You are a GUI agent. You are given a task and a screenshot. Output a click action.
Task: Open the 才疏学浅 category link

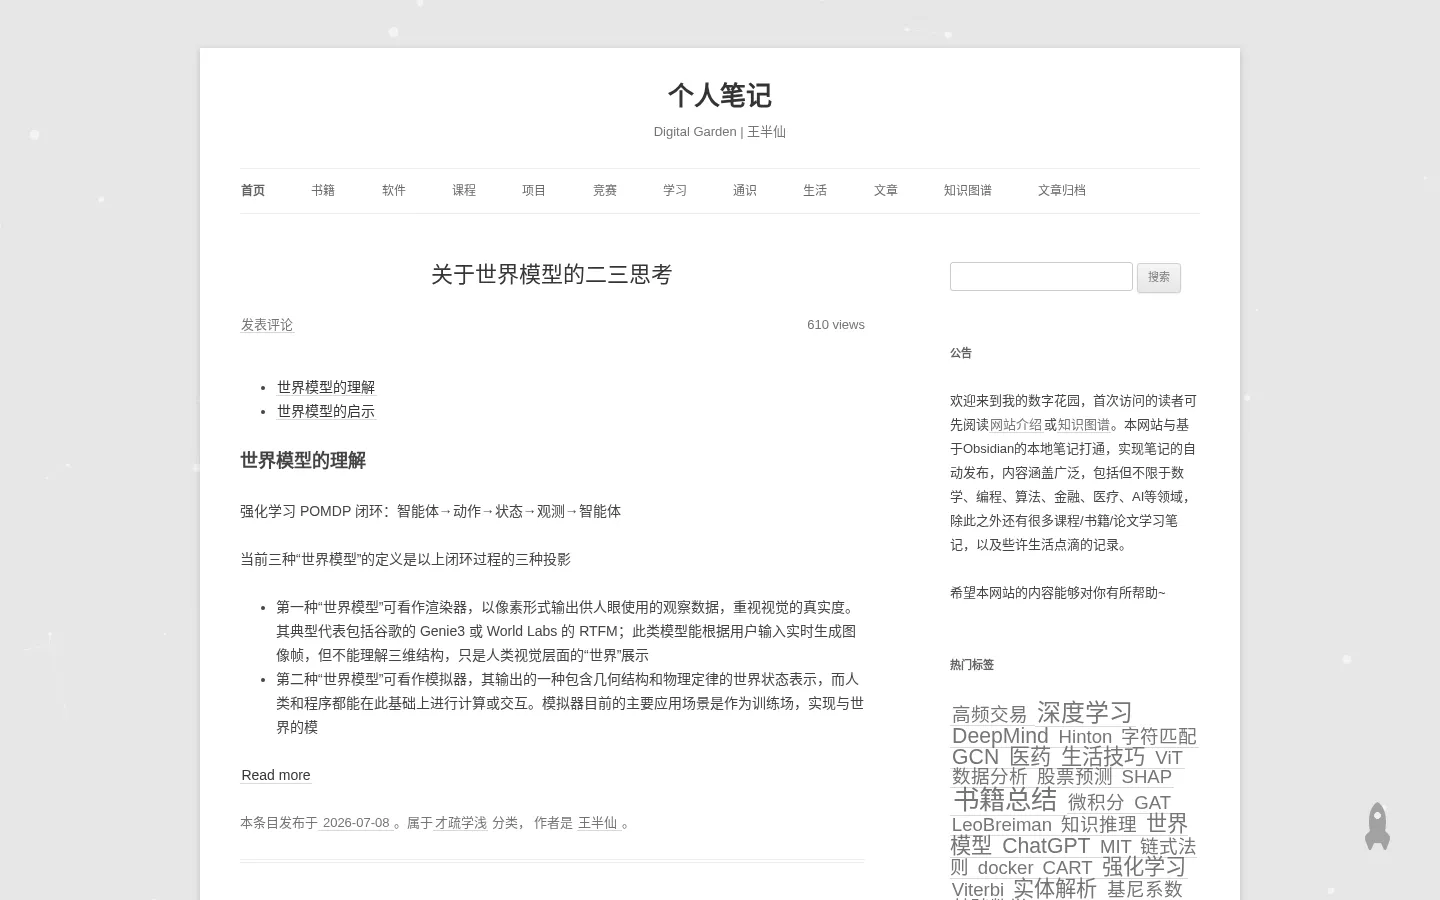pos(461,823)
